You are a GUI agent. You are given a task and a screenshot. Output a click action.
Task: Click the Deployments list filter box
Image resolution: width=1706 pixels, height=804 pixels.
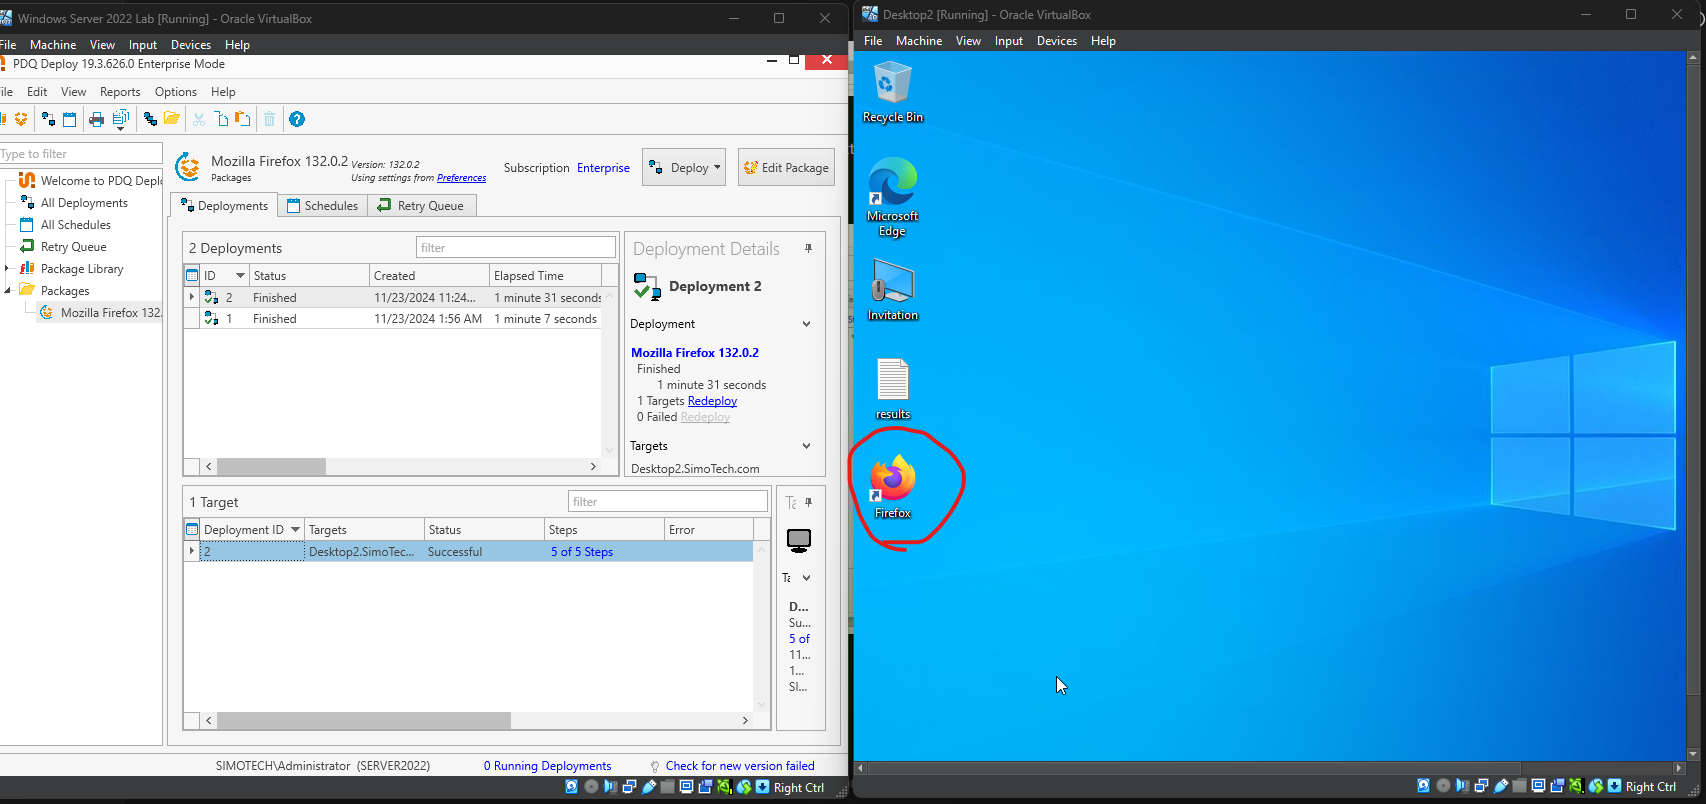pos(516,247)
